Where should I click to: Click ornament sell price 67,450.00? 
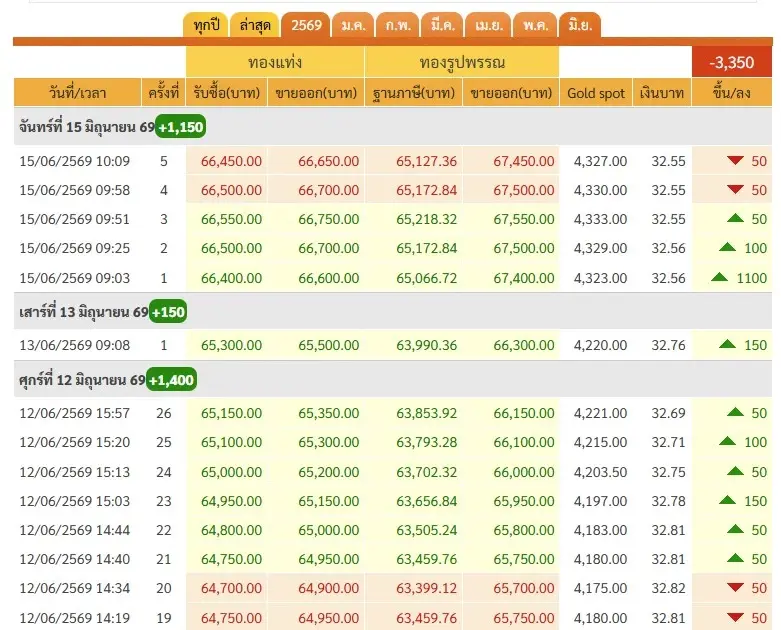coord(523,161)
